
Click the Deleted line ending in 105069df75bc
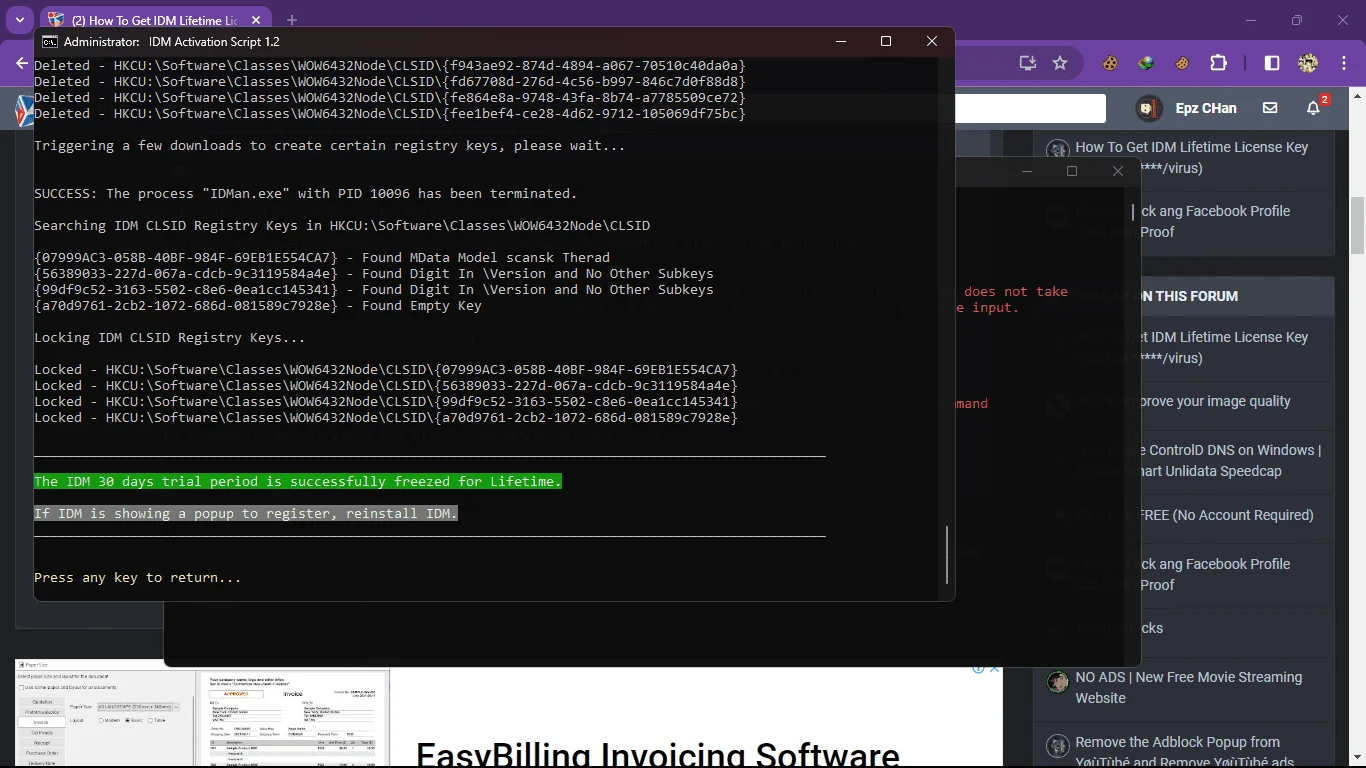(x=390, y=113)
